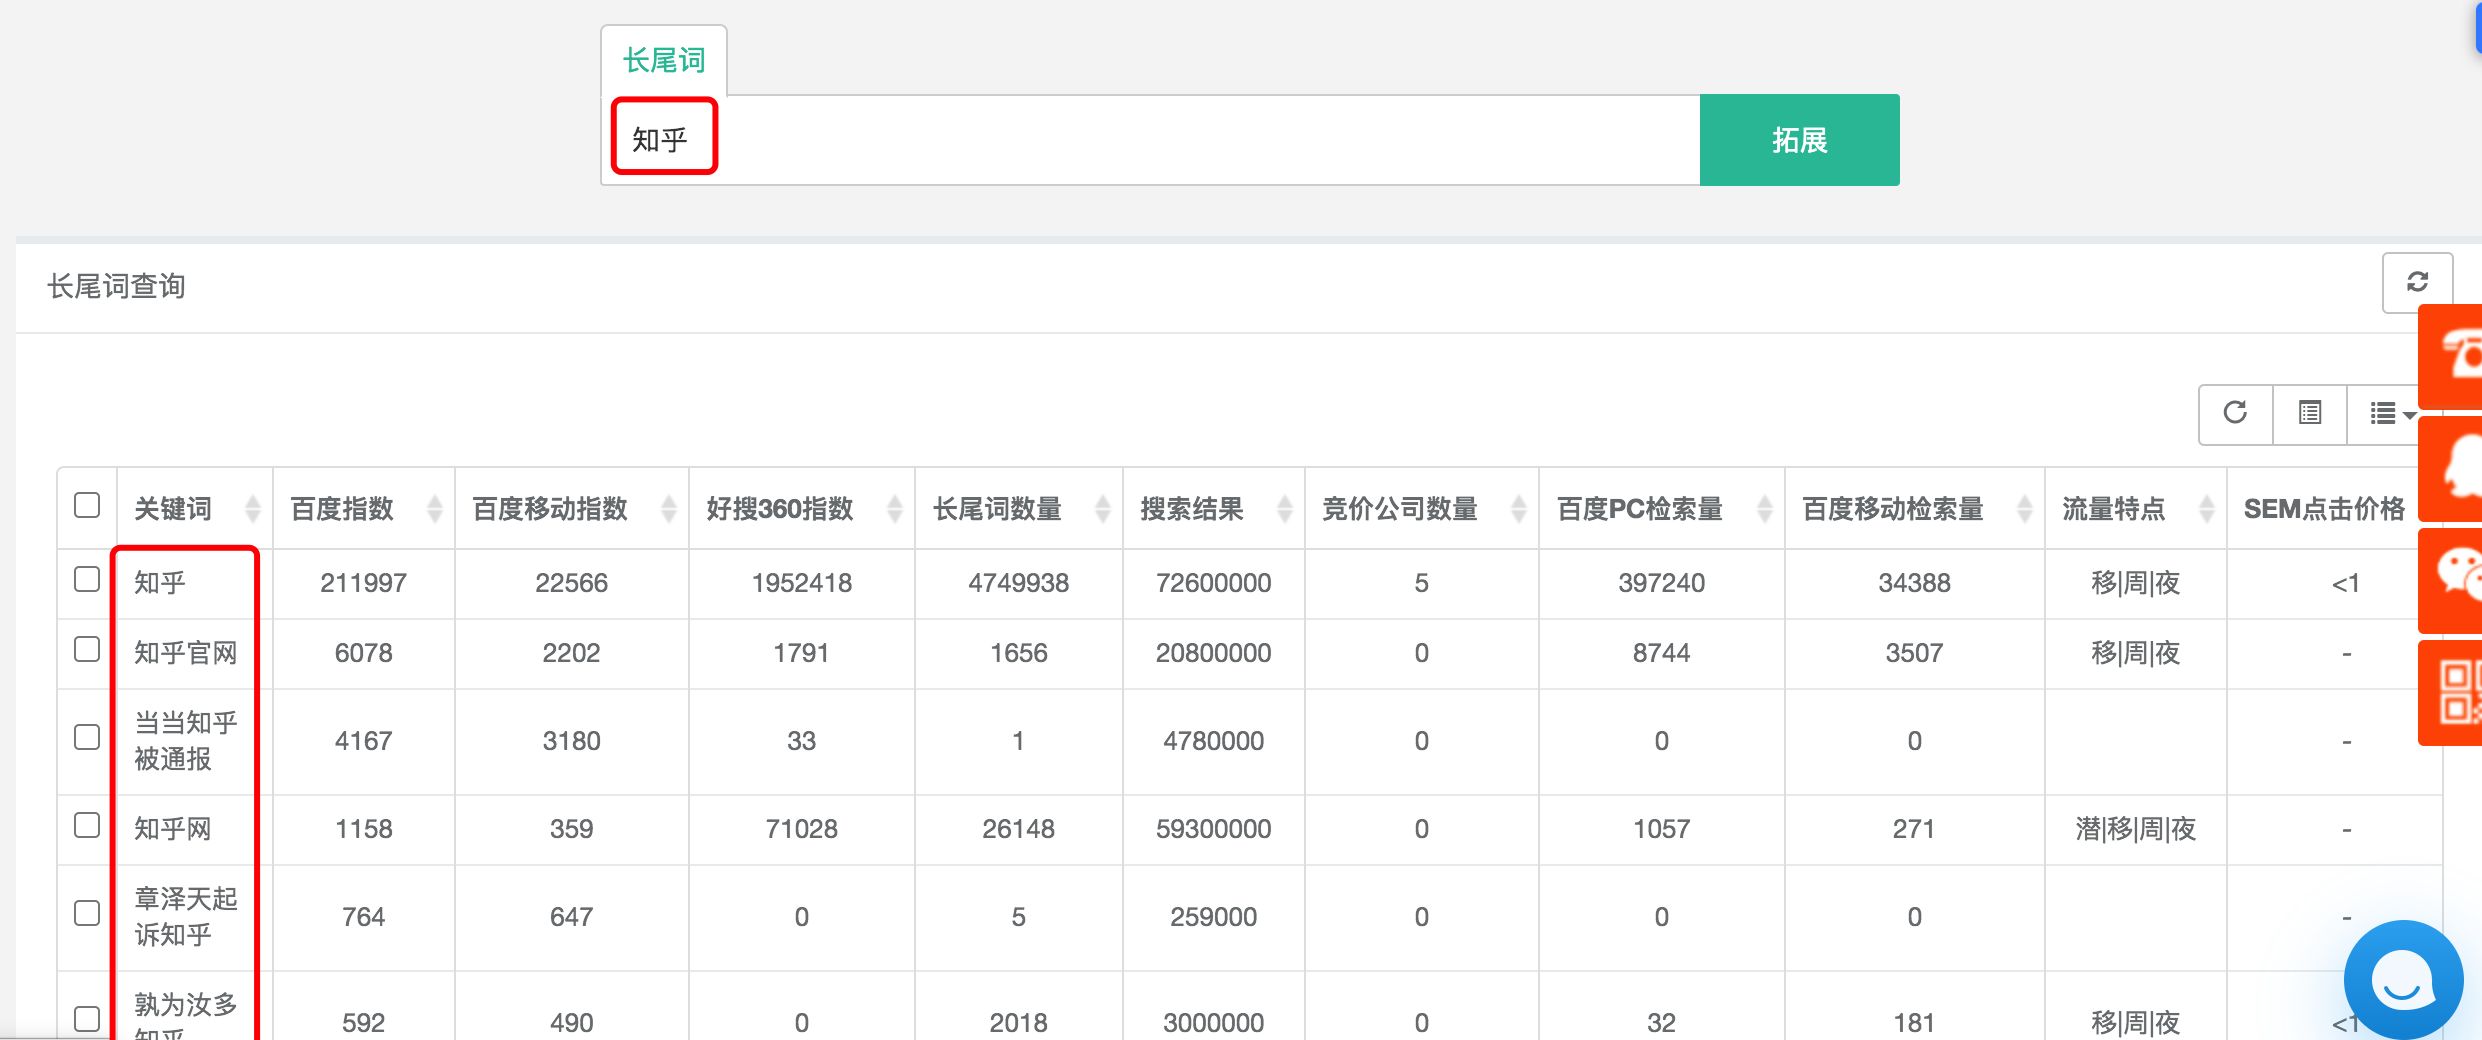The image size is (2482, 1040).
Task: Click the 211997 Baidu index value
Action: [363, 583]
